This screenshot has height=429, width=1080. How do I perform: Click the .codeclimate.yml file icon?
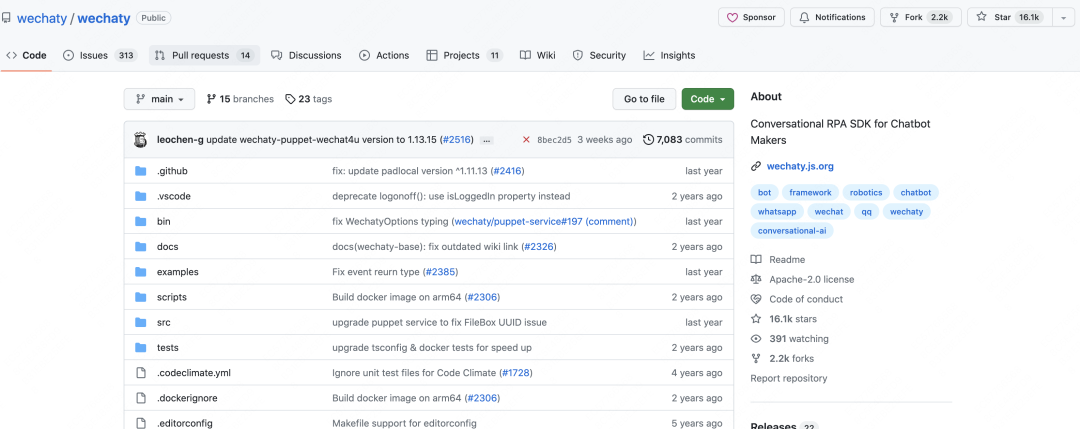coord(141,373)
